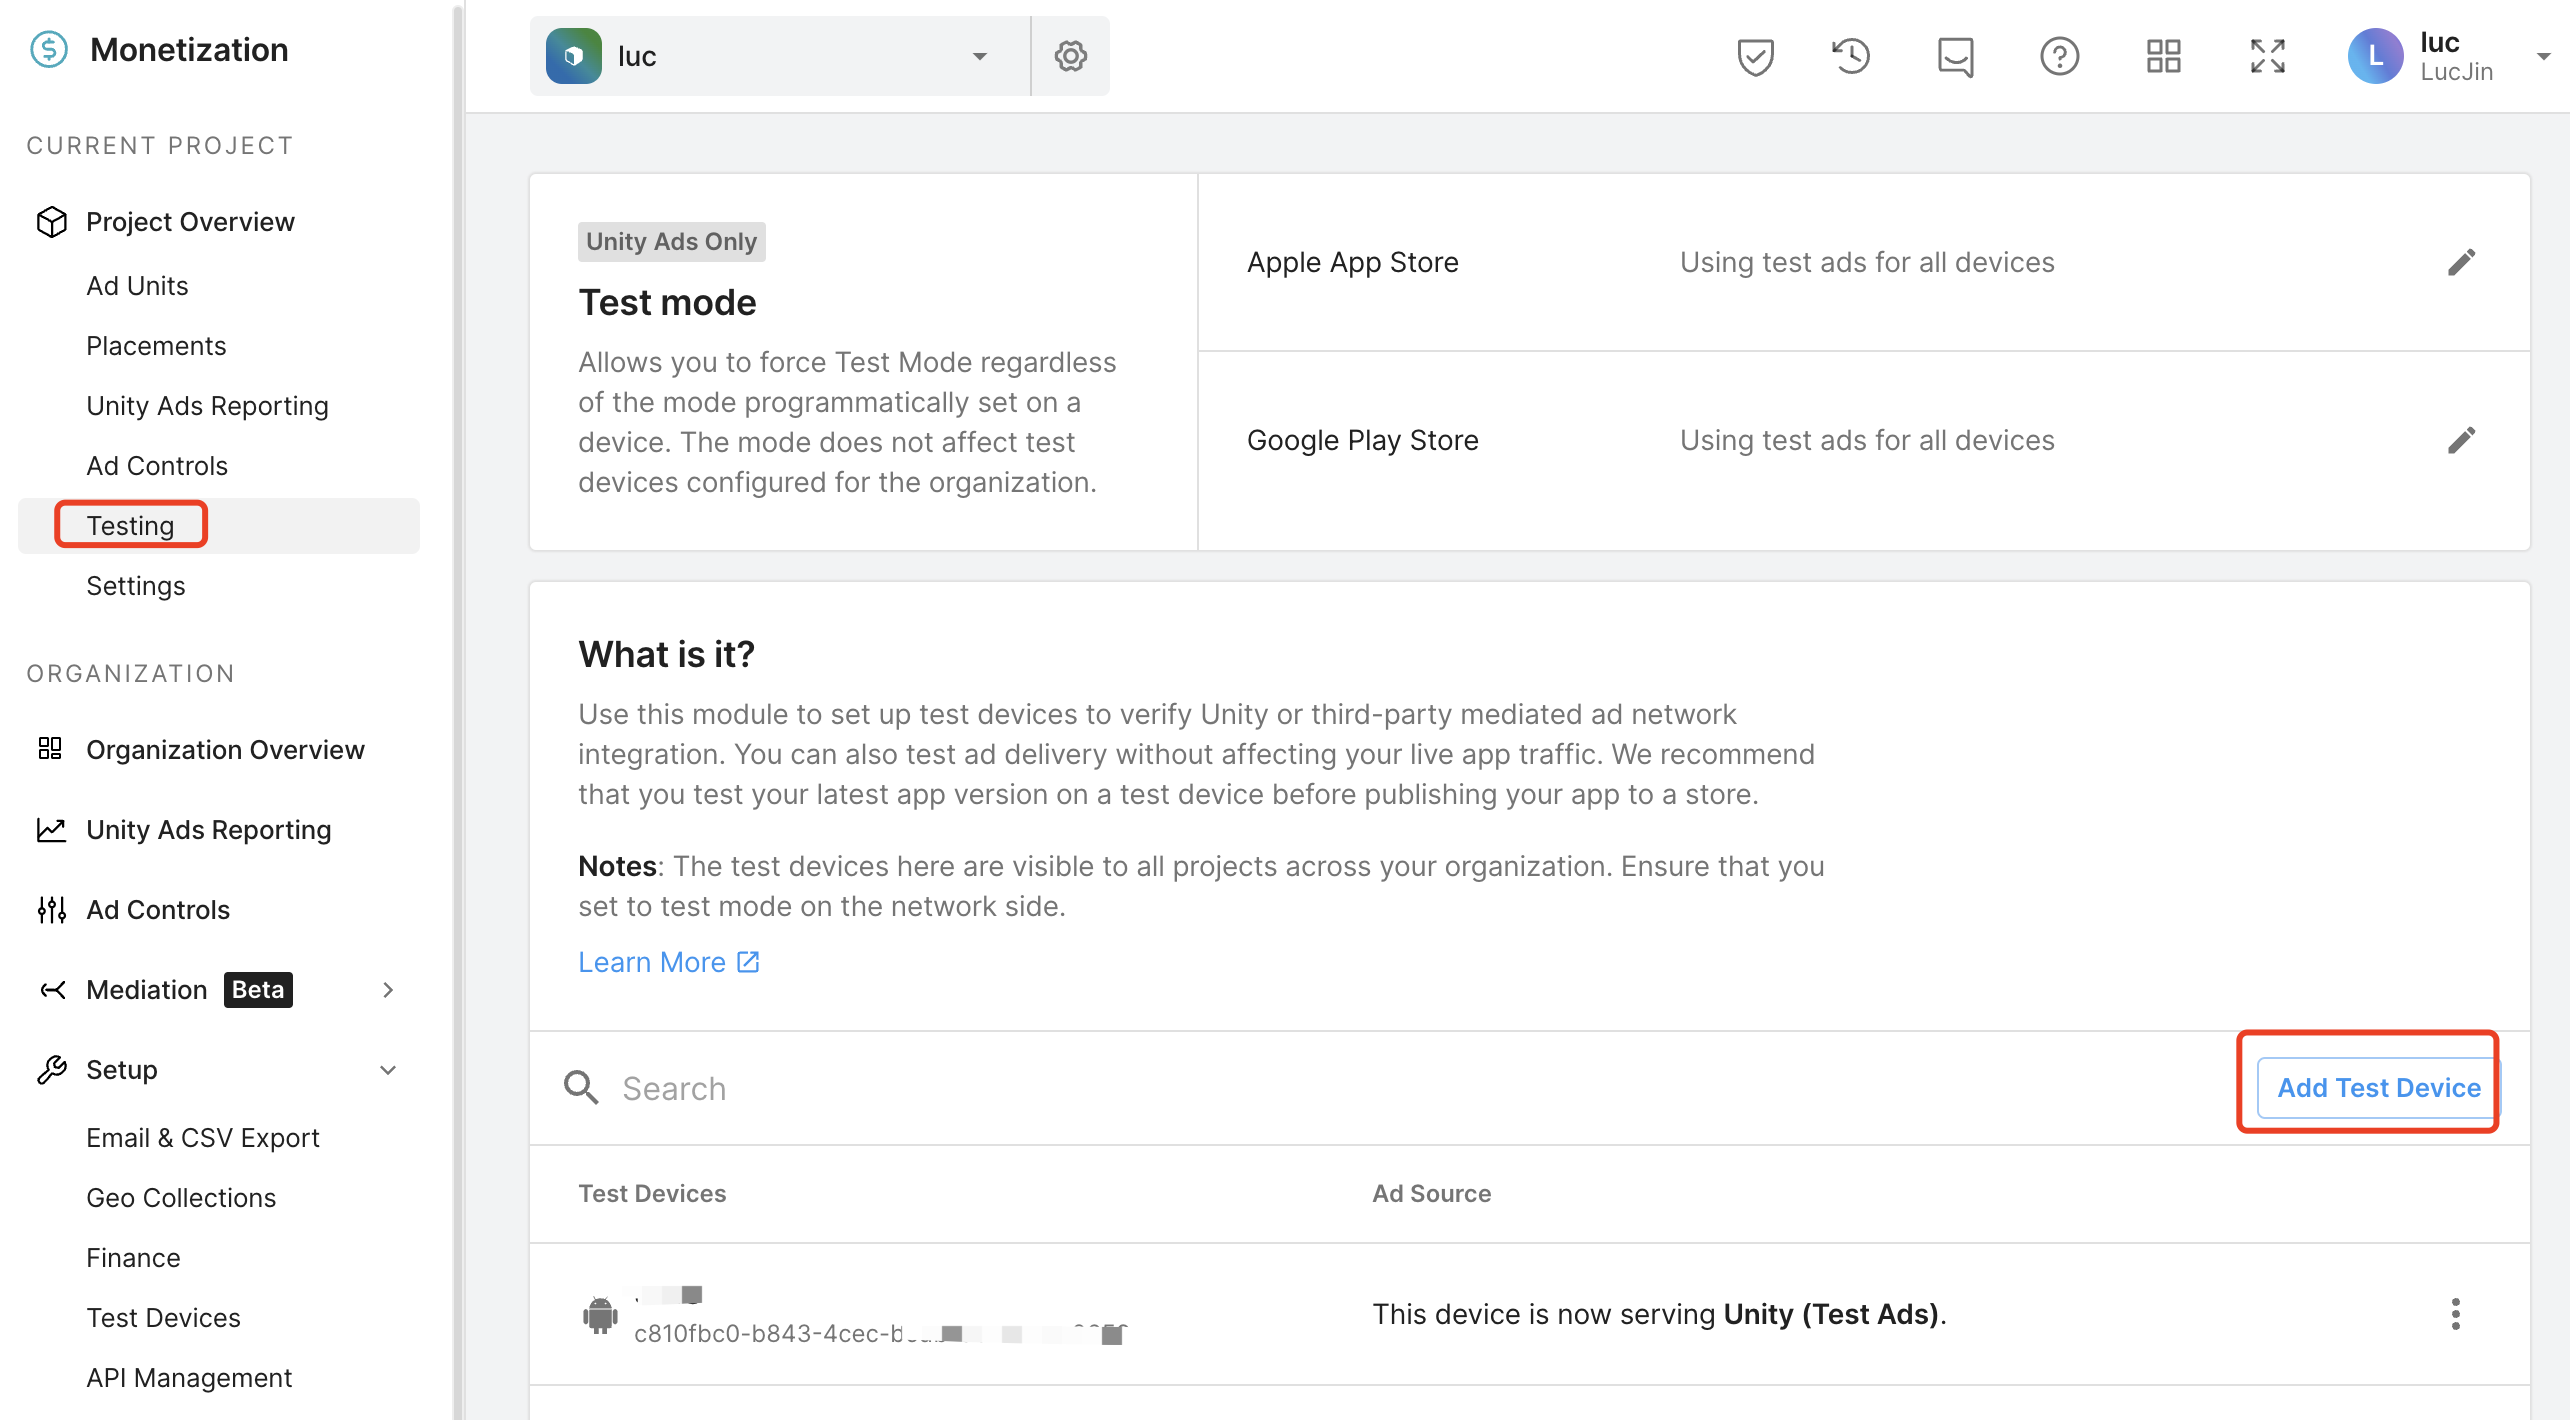Toggle fullscreen expand arrows icon

[2267, 56]
